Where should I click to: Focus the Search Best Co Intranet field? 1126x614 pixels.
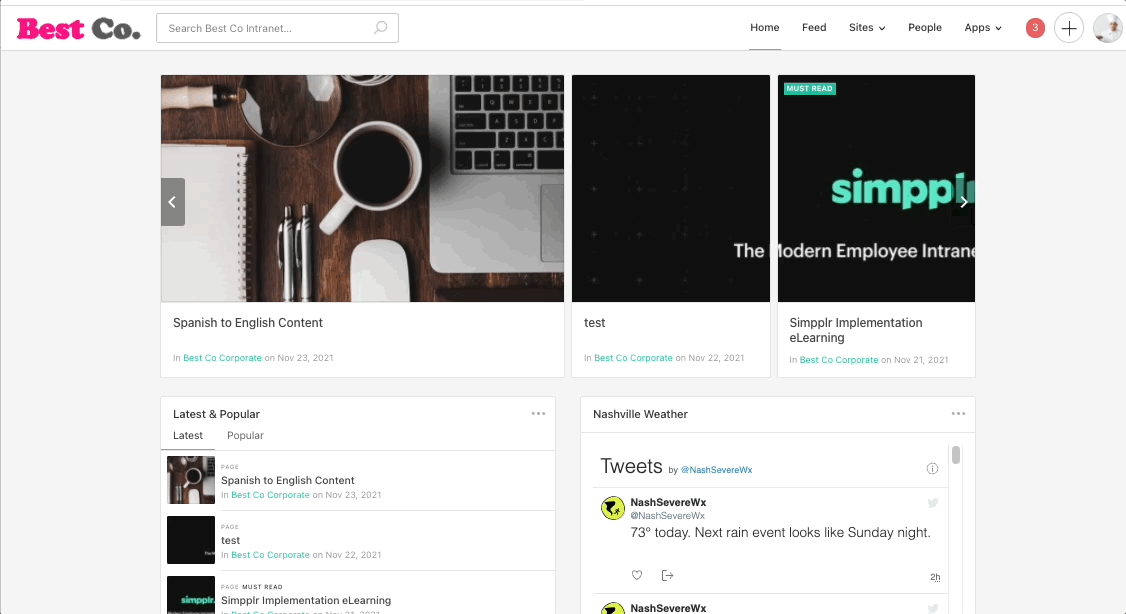pos(277,28)
